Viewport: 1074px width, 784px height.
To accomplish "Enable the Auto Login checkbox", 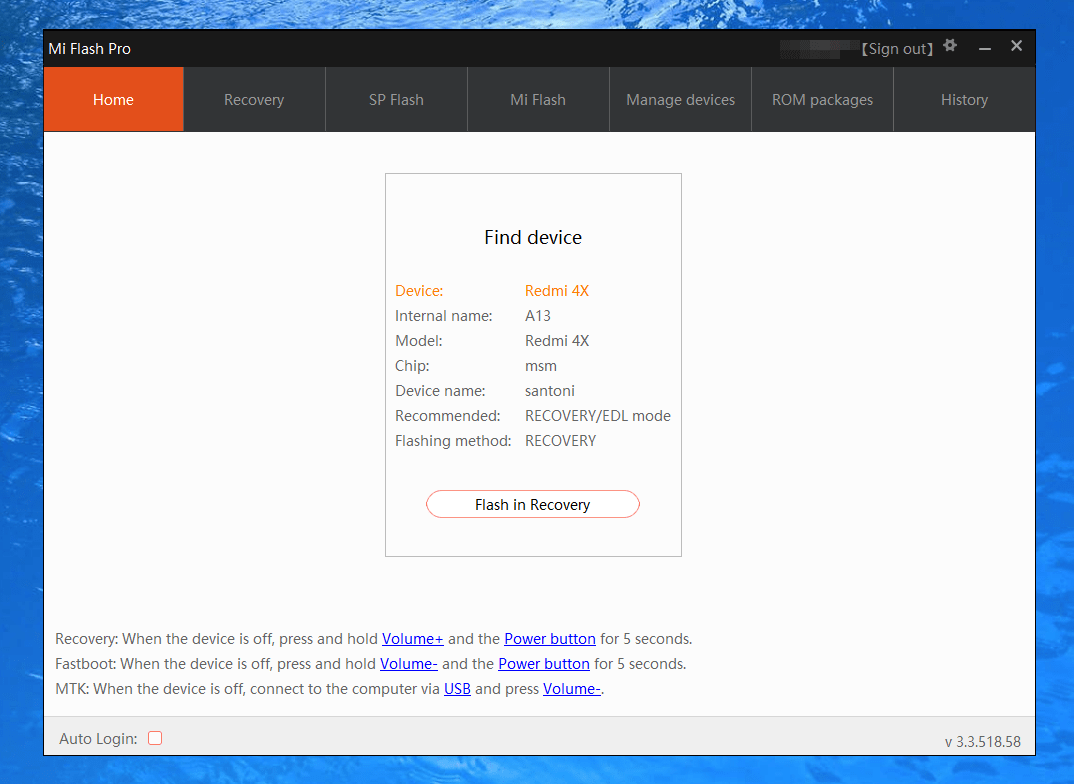I will (x=155, y=738).
